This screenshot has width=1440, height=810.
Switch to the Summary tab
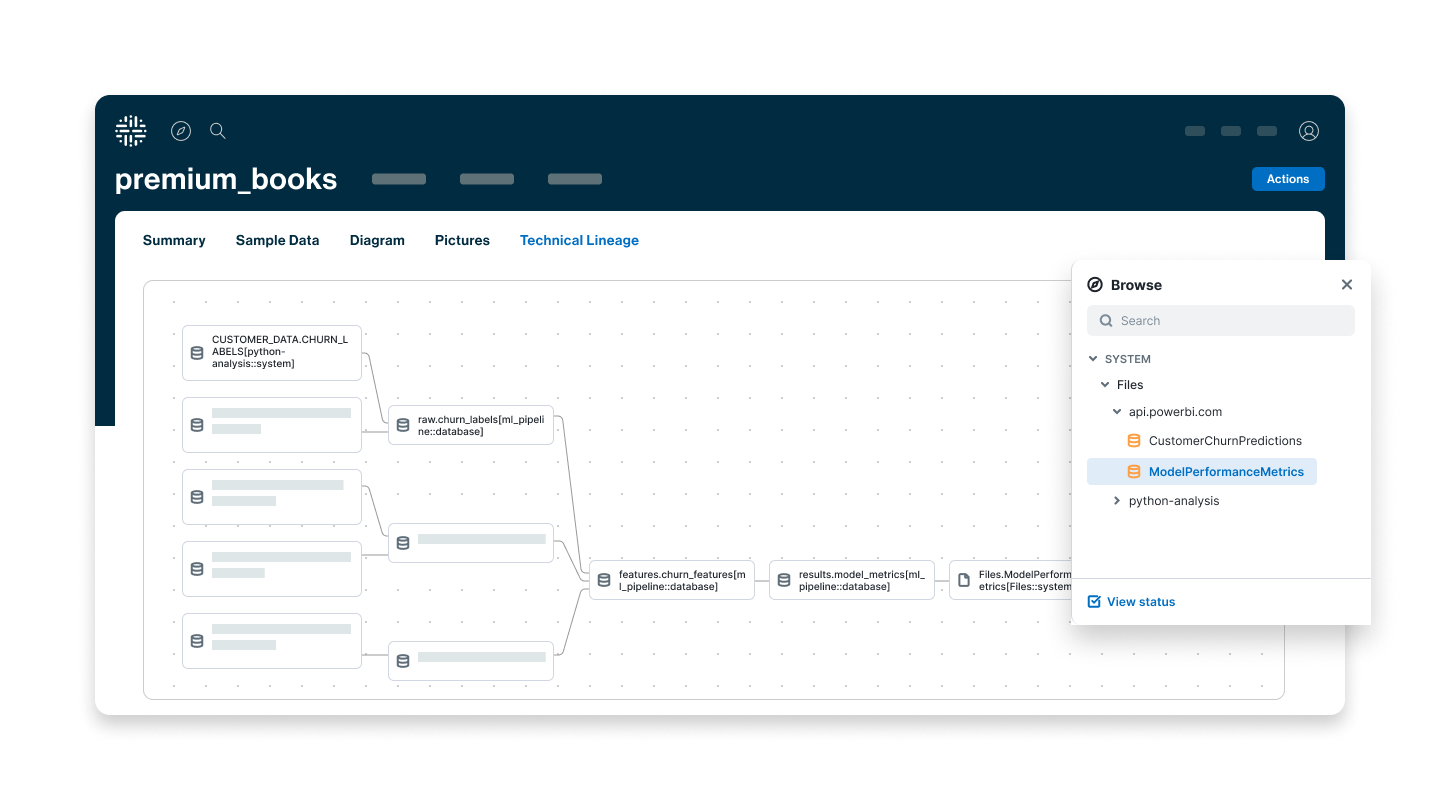[x=174, y=240]
